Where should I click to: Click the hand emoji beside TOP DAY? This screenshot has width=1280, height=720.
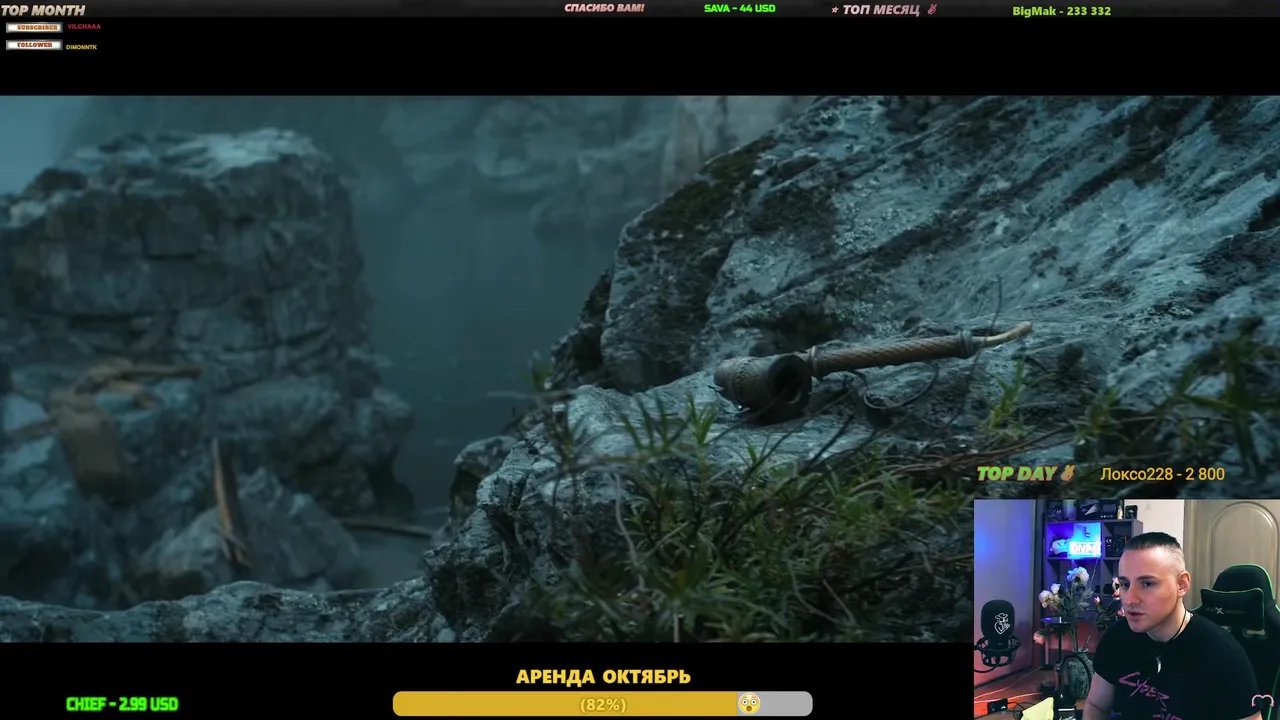coord(1068,474)
